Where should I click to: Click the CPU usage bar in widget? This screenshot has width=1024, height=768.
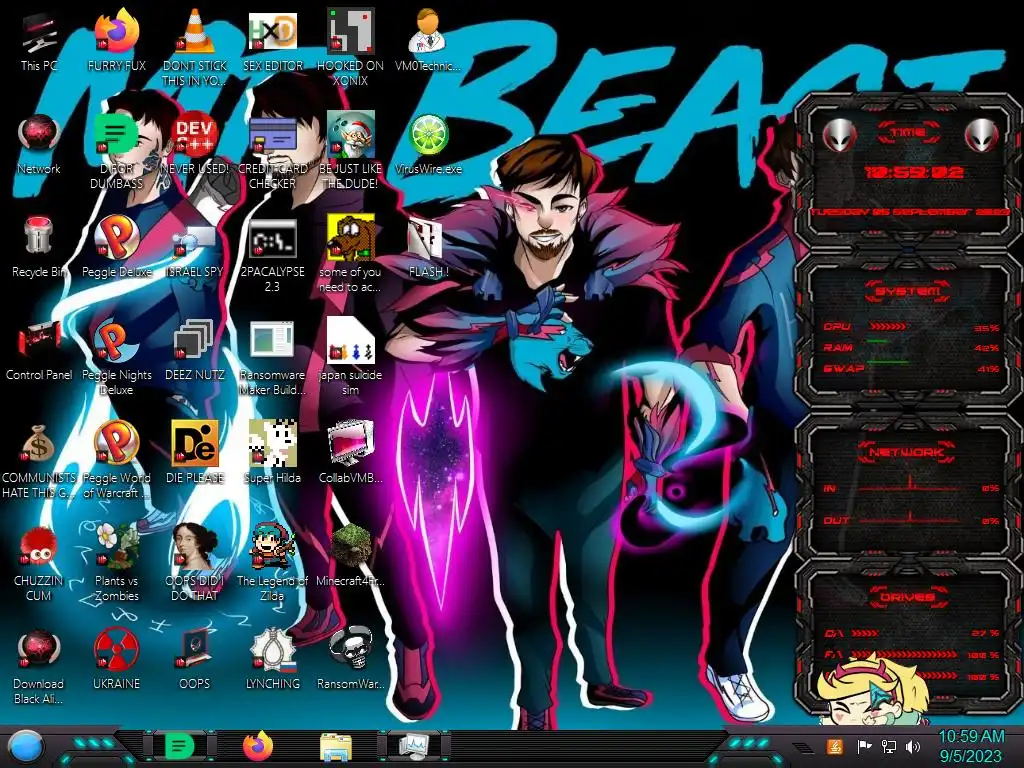coord(888,326)
